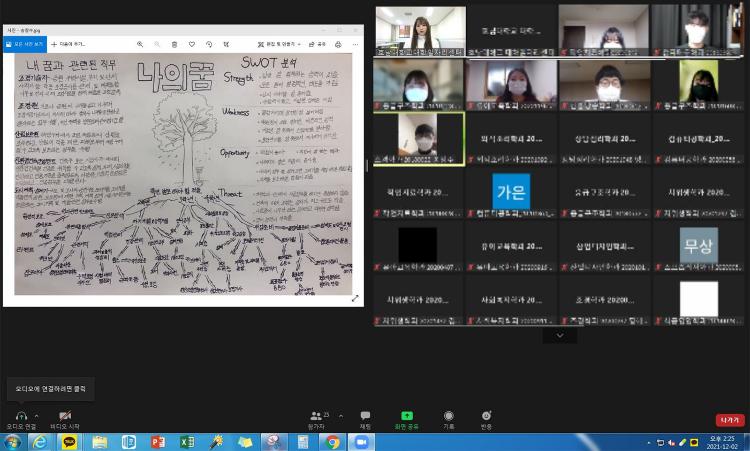Expand the arrow next to 오디오 연결
750x451 pixels.
tap(37, 415)
